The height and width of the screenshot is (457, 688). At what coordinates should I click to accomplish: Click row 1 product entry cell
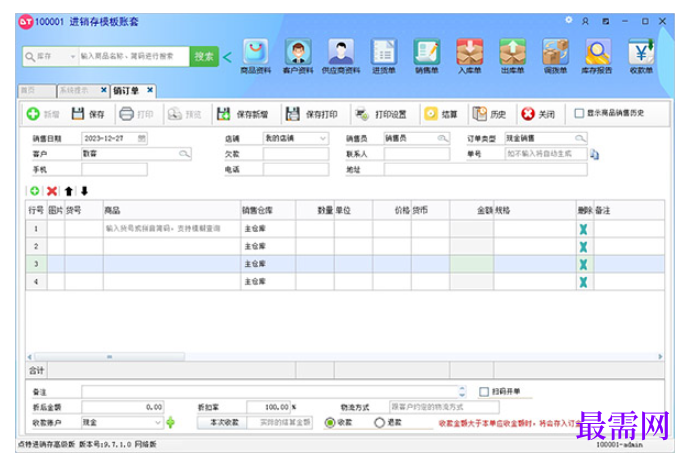pyautogui.click(x=172, y=228)
